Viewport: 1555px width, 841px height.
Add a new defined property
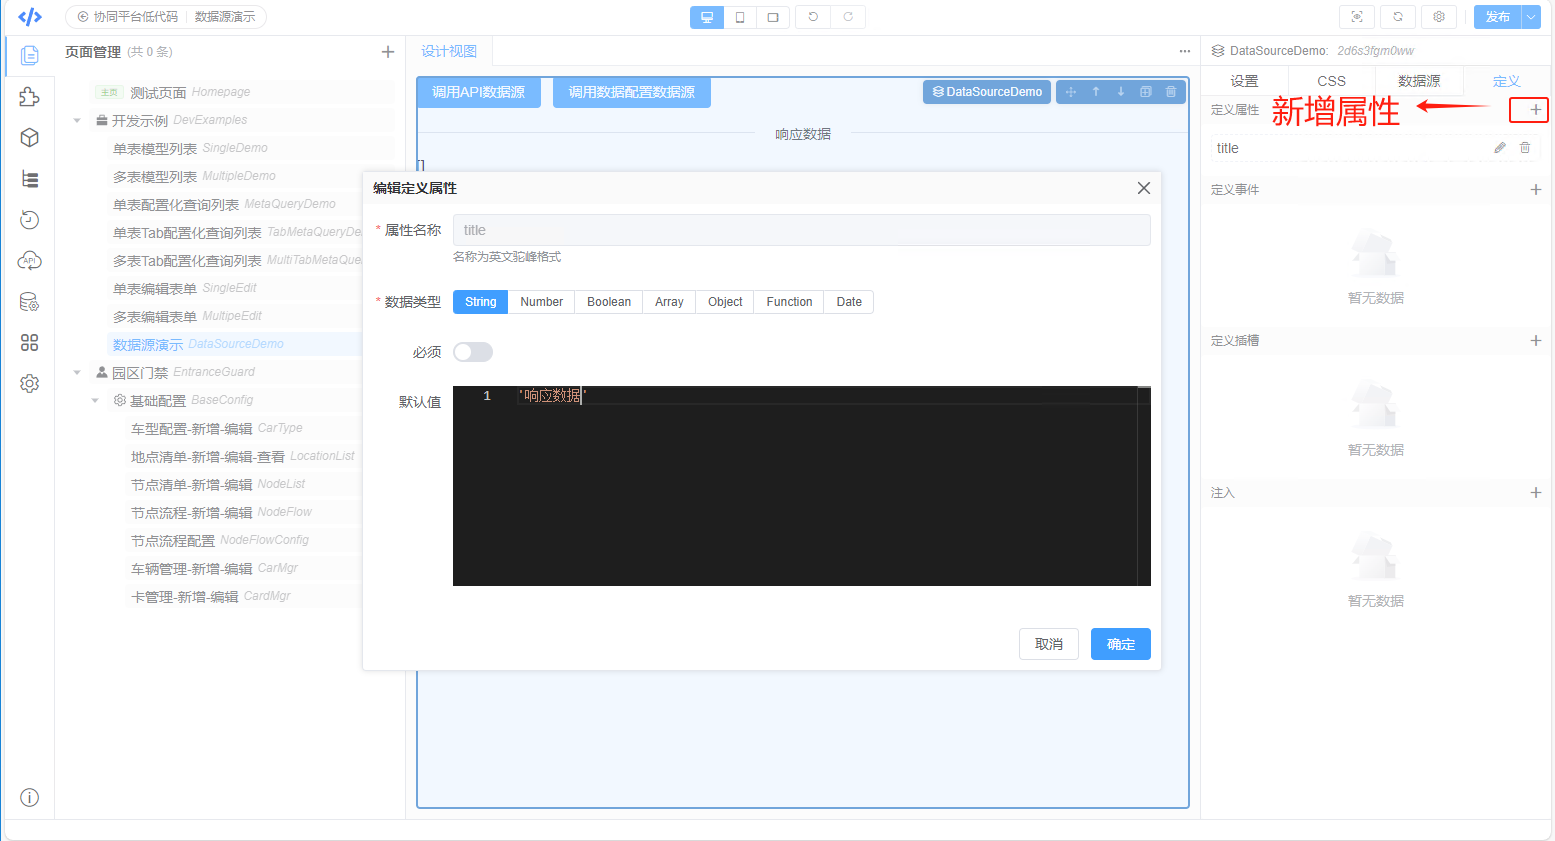coord(1535,110)
